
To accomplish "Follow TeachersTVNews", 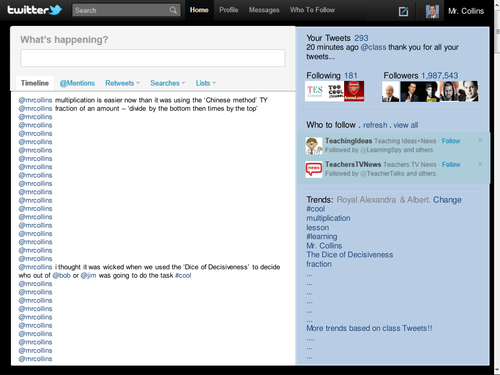I will 451,165.
